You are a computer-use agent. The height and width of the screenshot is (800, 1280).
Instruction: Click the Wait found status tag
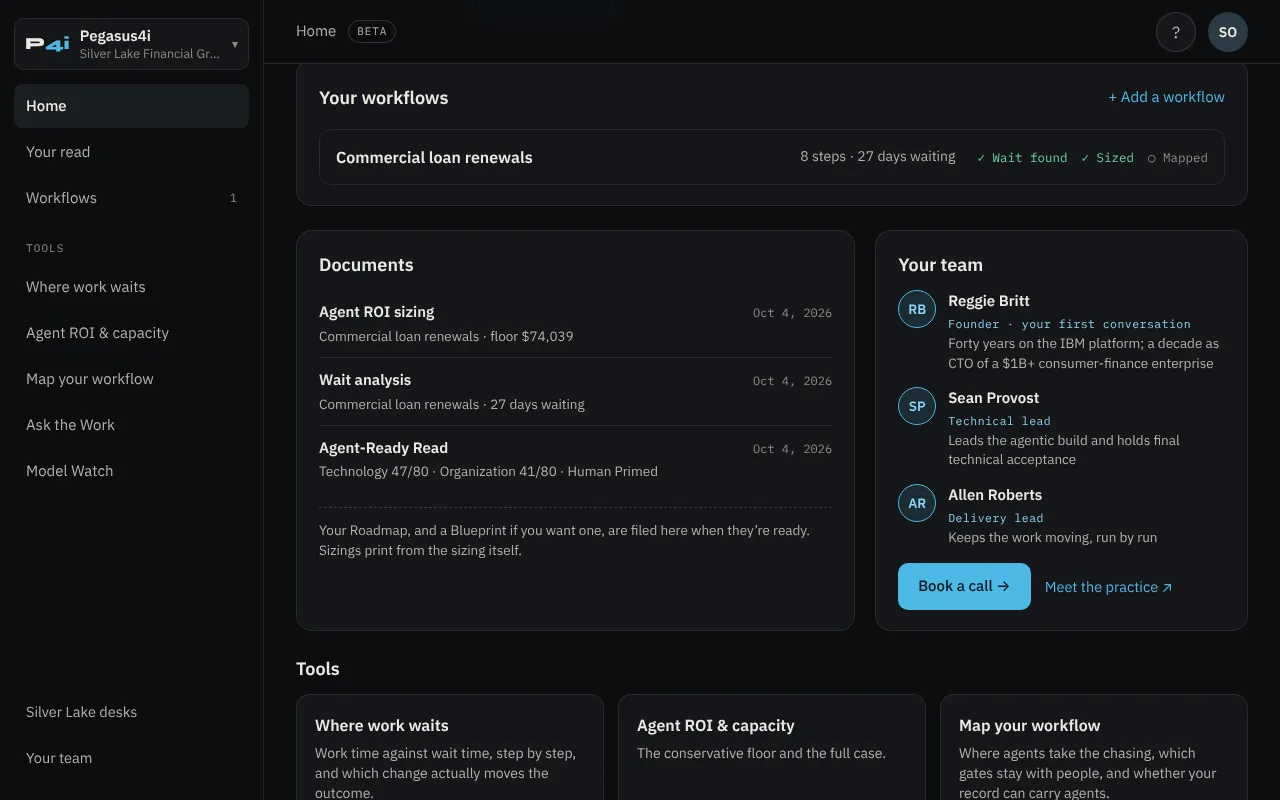[1022, 158]
